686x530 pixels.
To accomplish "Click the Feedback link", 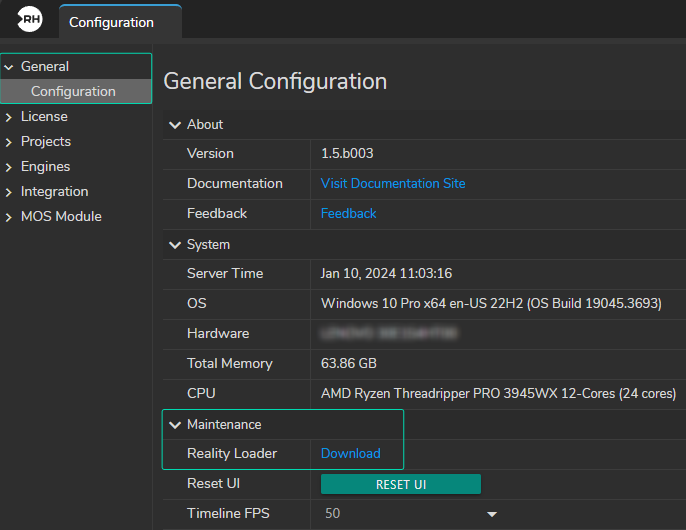I will pos(348,214).
